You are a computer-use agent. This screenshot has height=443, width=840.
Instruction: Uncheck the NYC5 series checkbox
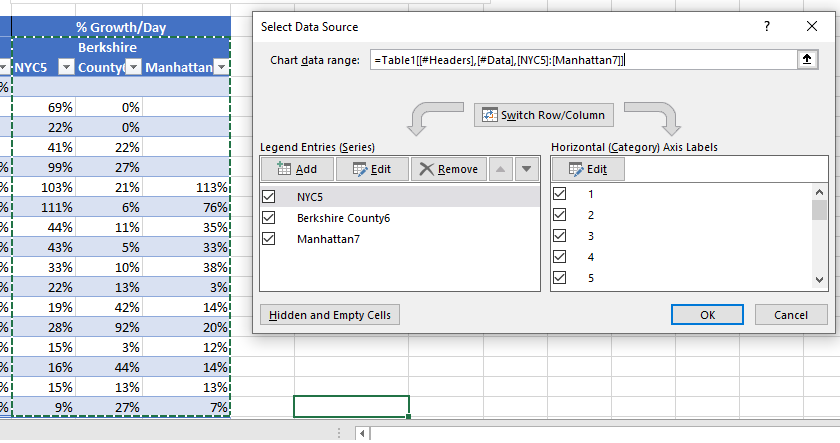[x=269, y=197]
